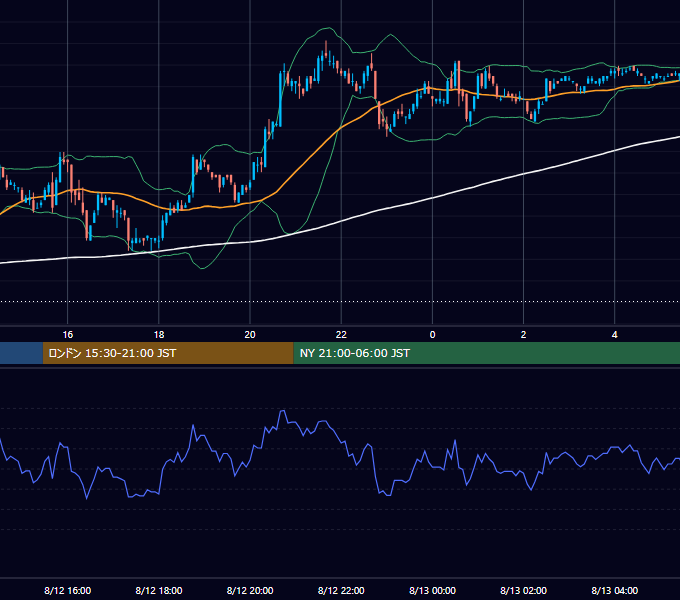Click the 8/12 20:00 label on lower axis

click(250, 590)
